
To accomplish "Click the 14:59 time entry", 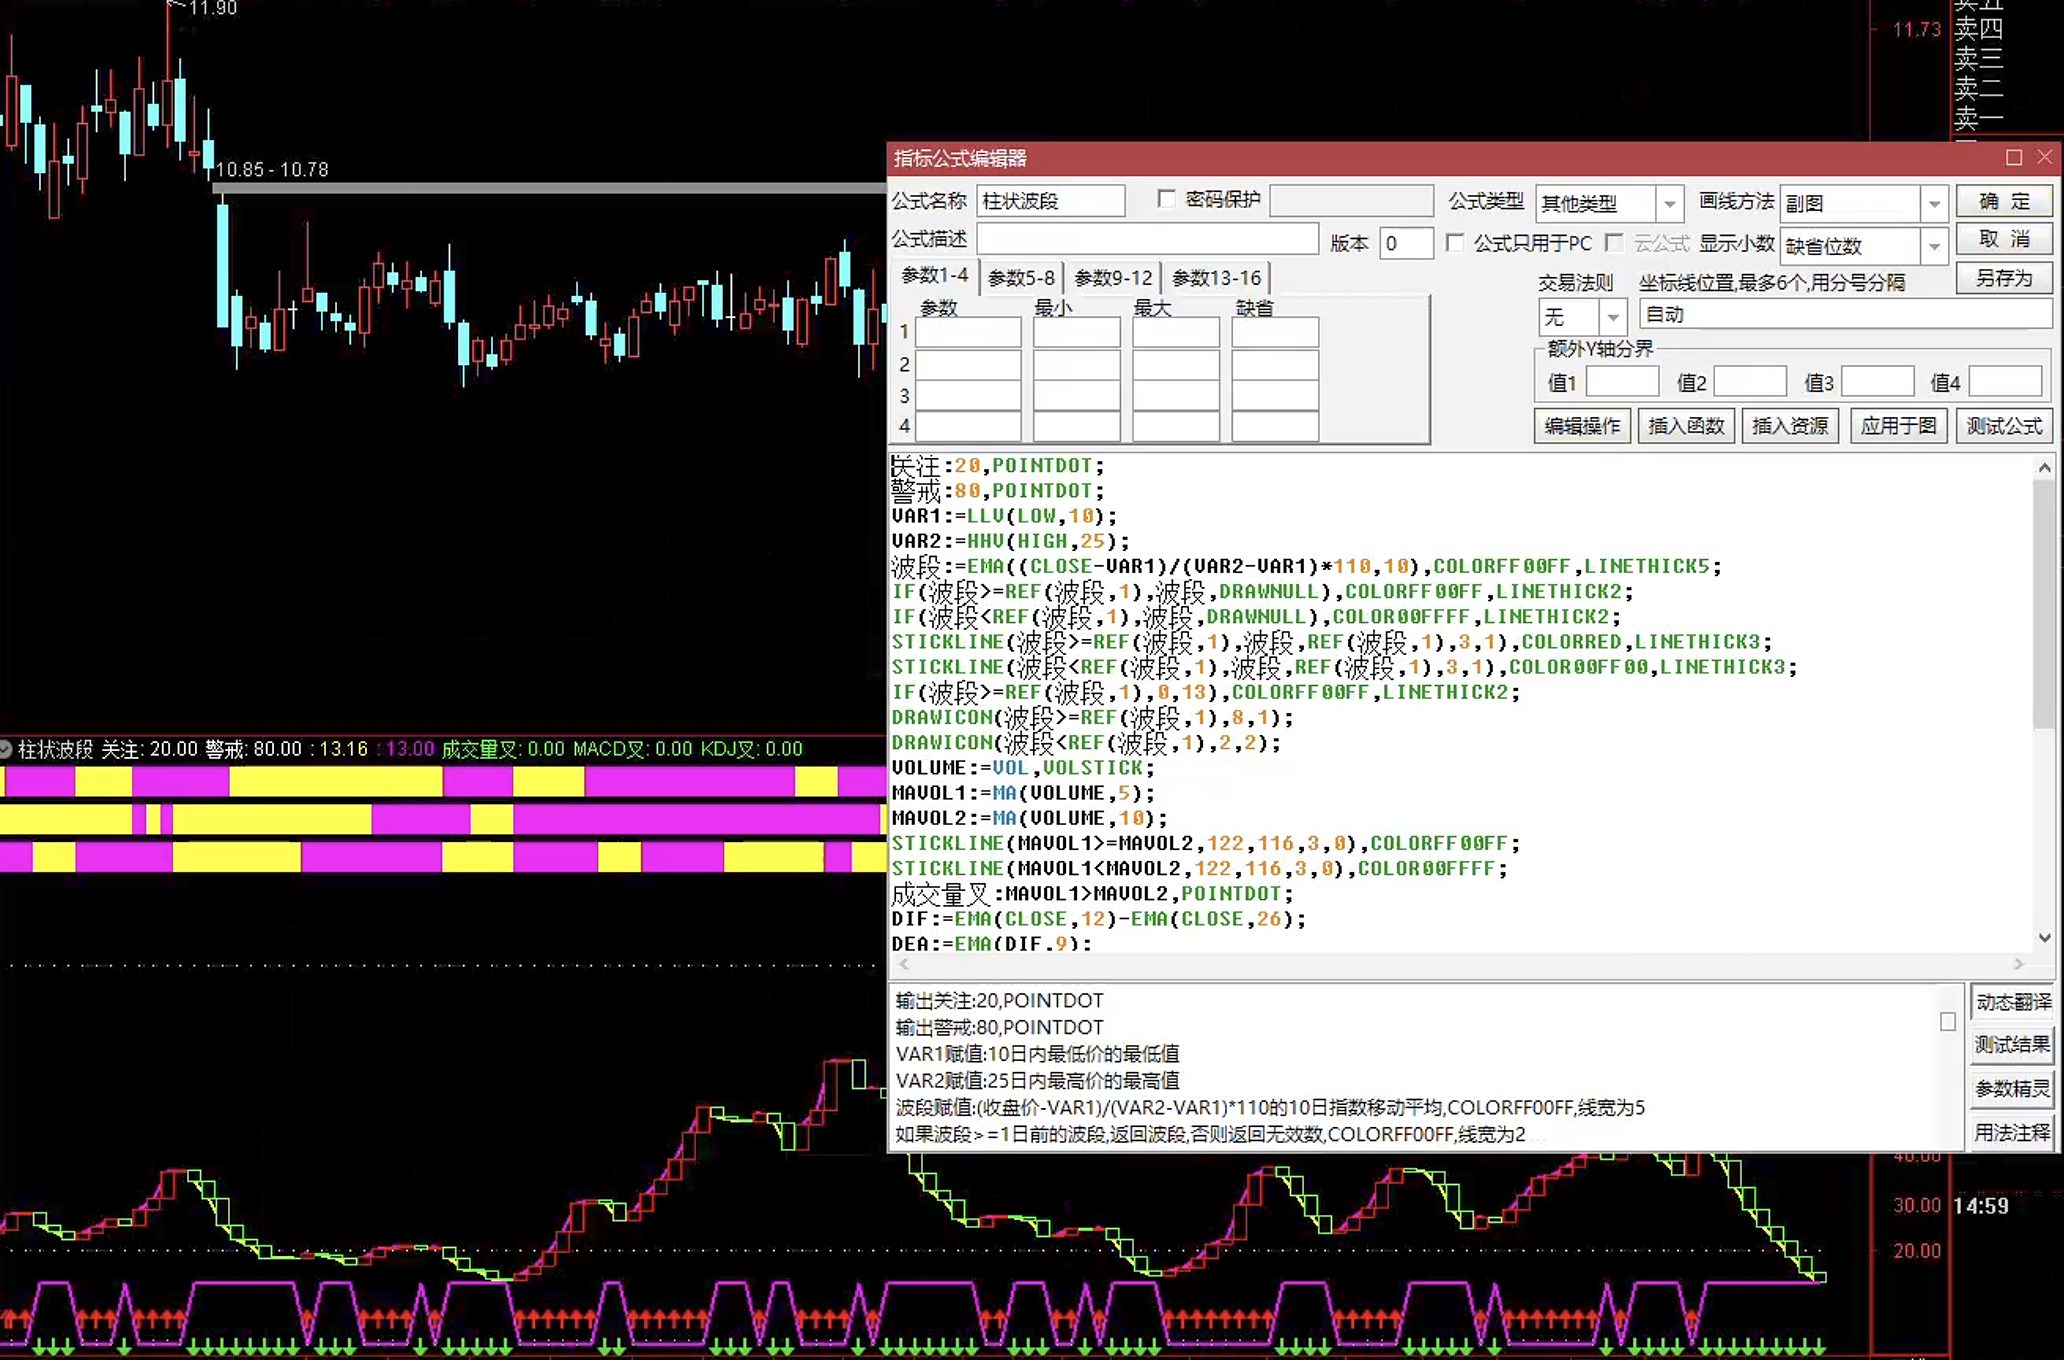I will (1980, 1206).
